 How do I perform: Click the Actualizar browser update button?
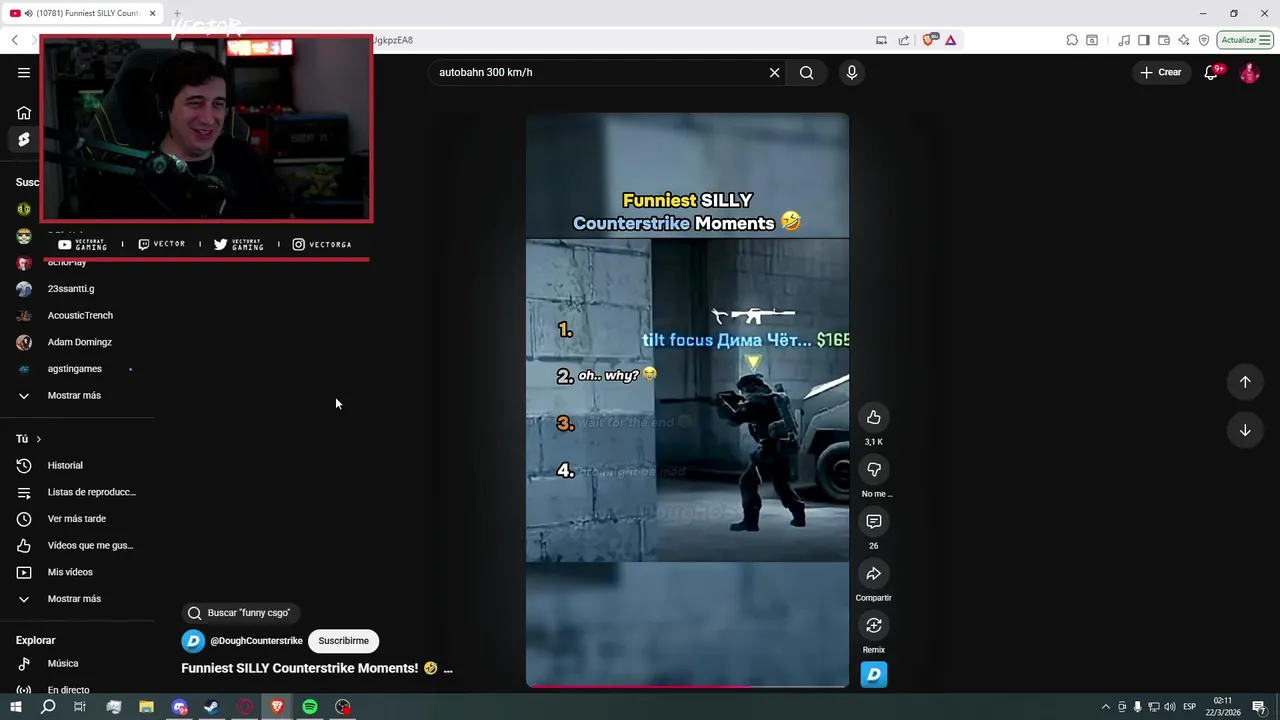pyautogui.click(x=1246, y=40)
